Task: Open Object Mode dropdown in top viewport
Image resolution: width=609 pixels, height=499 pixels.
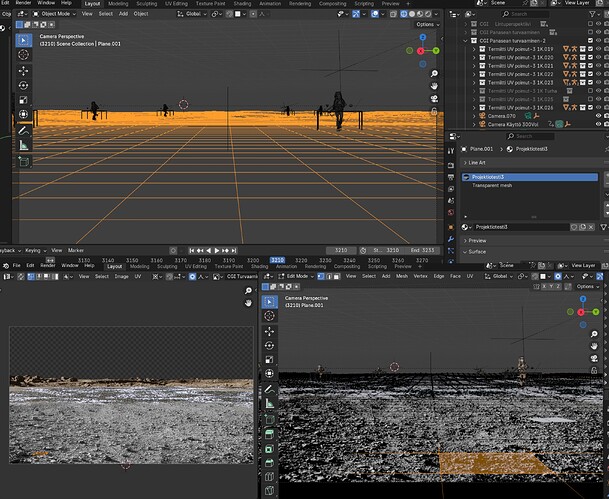Action: pyautogui.click(x=54, y=14)
